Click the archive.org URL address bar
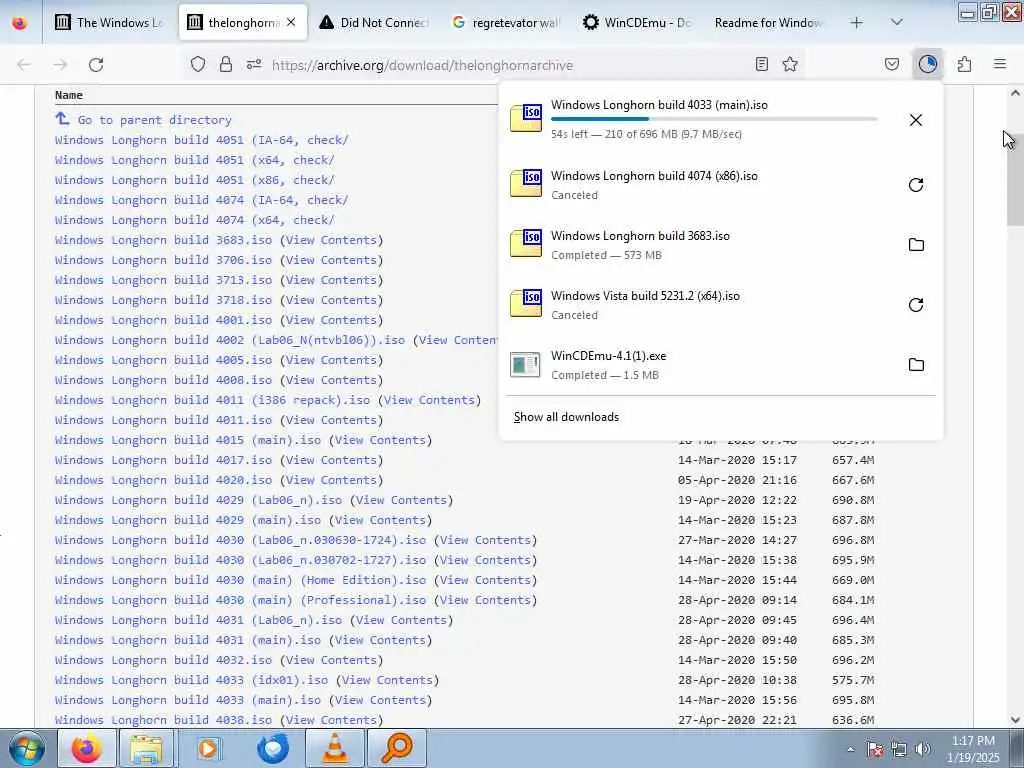 click(x=422, y=65)
